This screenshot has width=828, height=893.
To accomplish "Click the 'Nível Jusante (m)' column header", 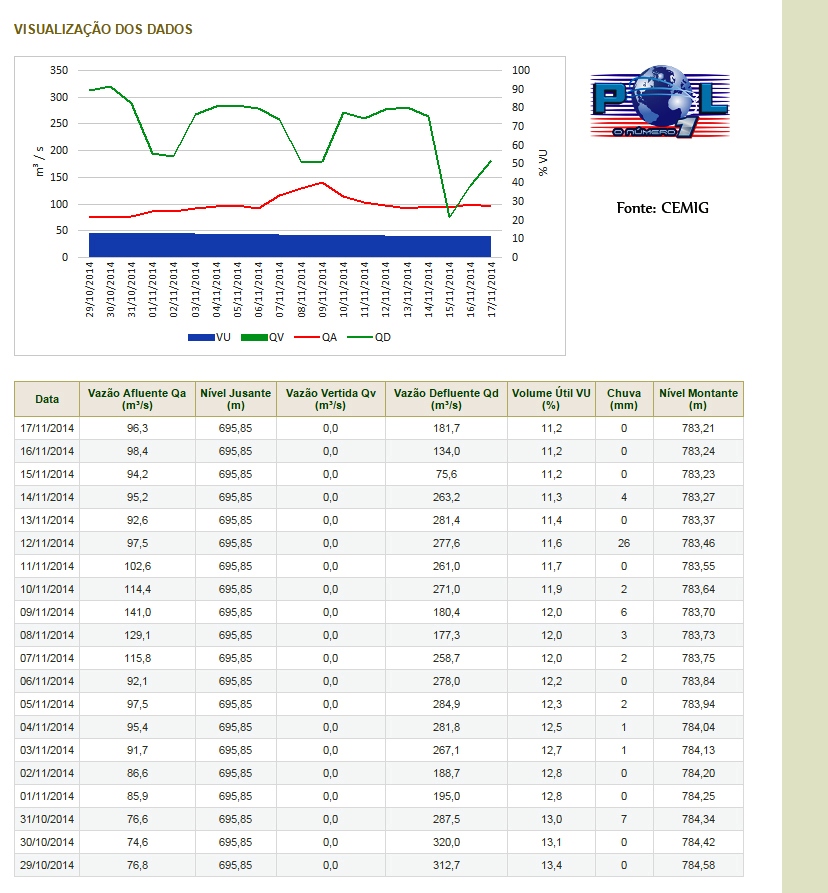I will pyautogui.click(x=236, y=399).
